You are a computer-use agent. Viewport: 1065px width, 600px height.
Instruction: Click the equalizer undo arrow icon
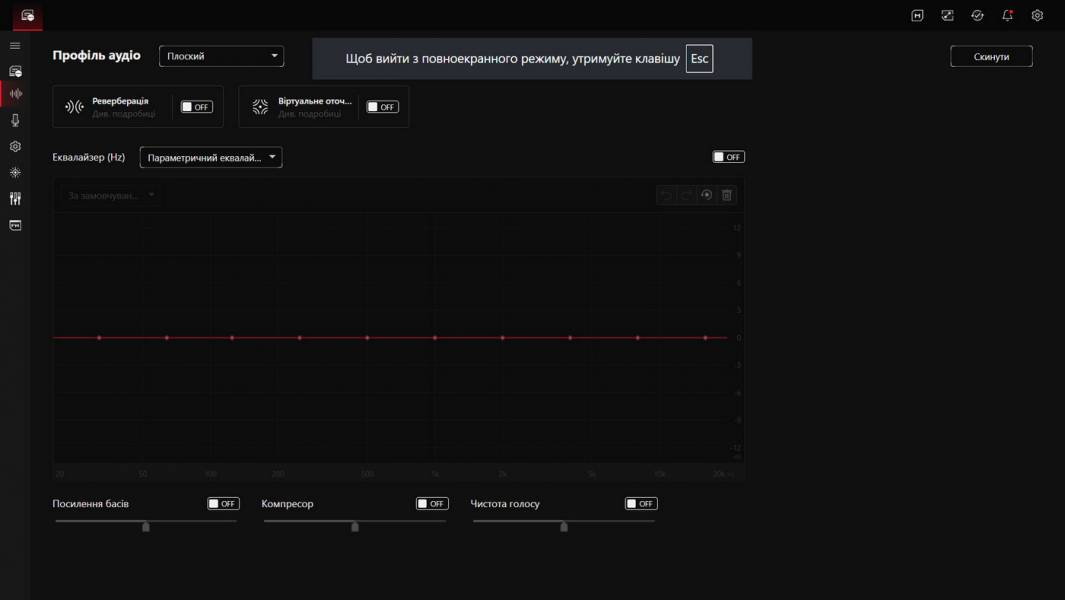click(666, 195)
